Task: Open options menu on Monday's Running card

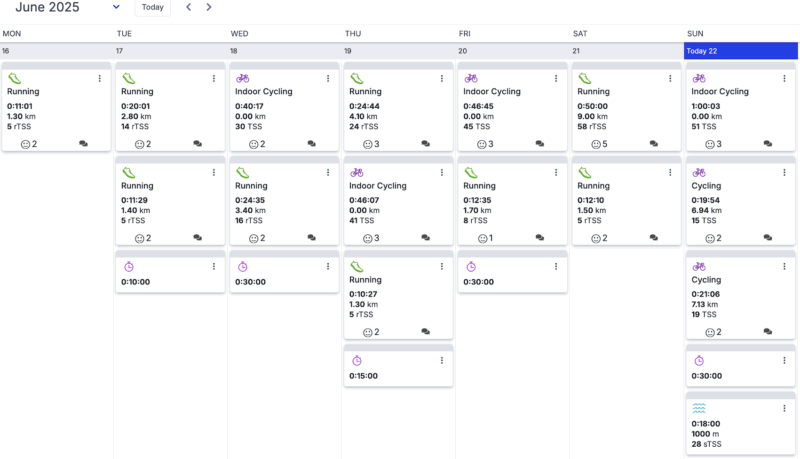Action: point(99,78)
